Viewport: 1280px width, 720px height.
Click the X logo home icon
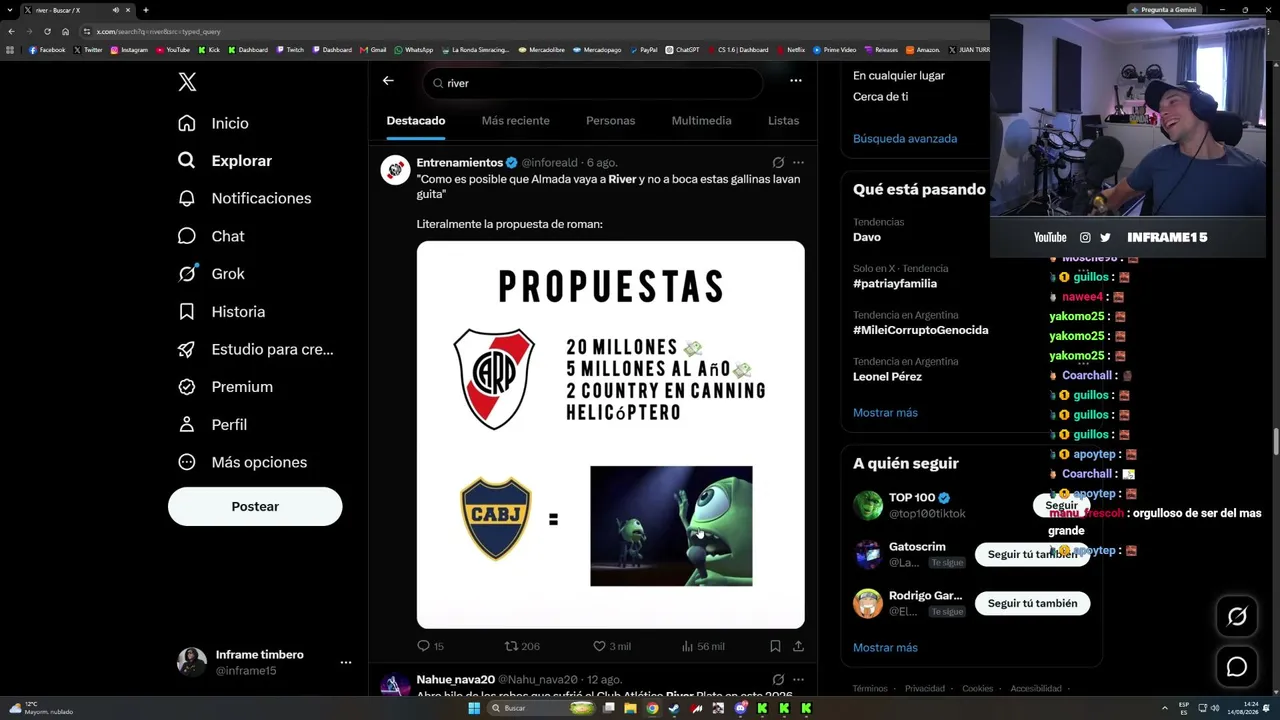coord(187,83)
